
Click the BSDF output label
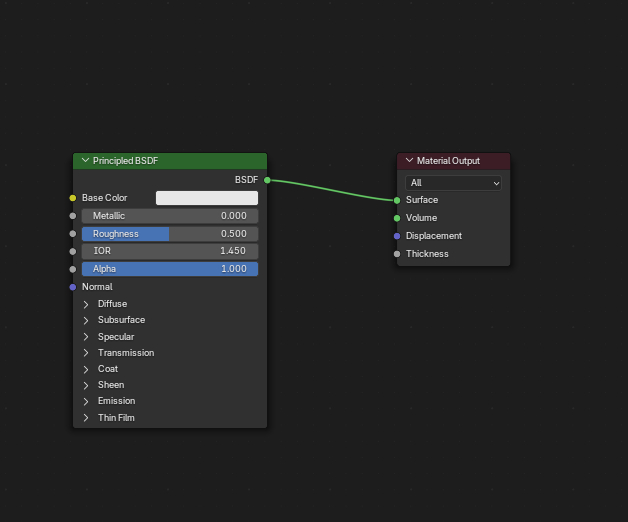click(246, 180)
